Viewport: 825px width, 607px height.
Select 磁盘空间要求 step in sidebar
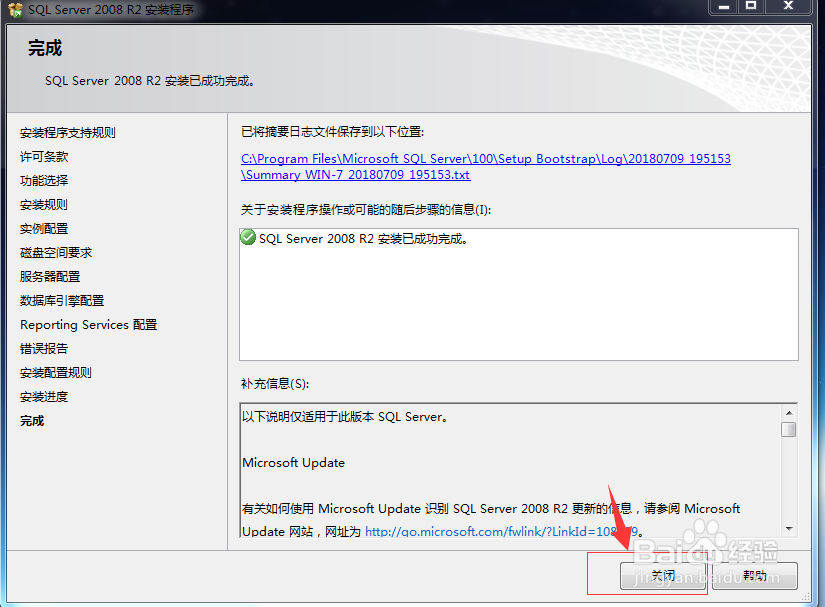56,252
